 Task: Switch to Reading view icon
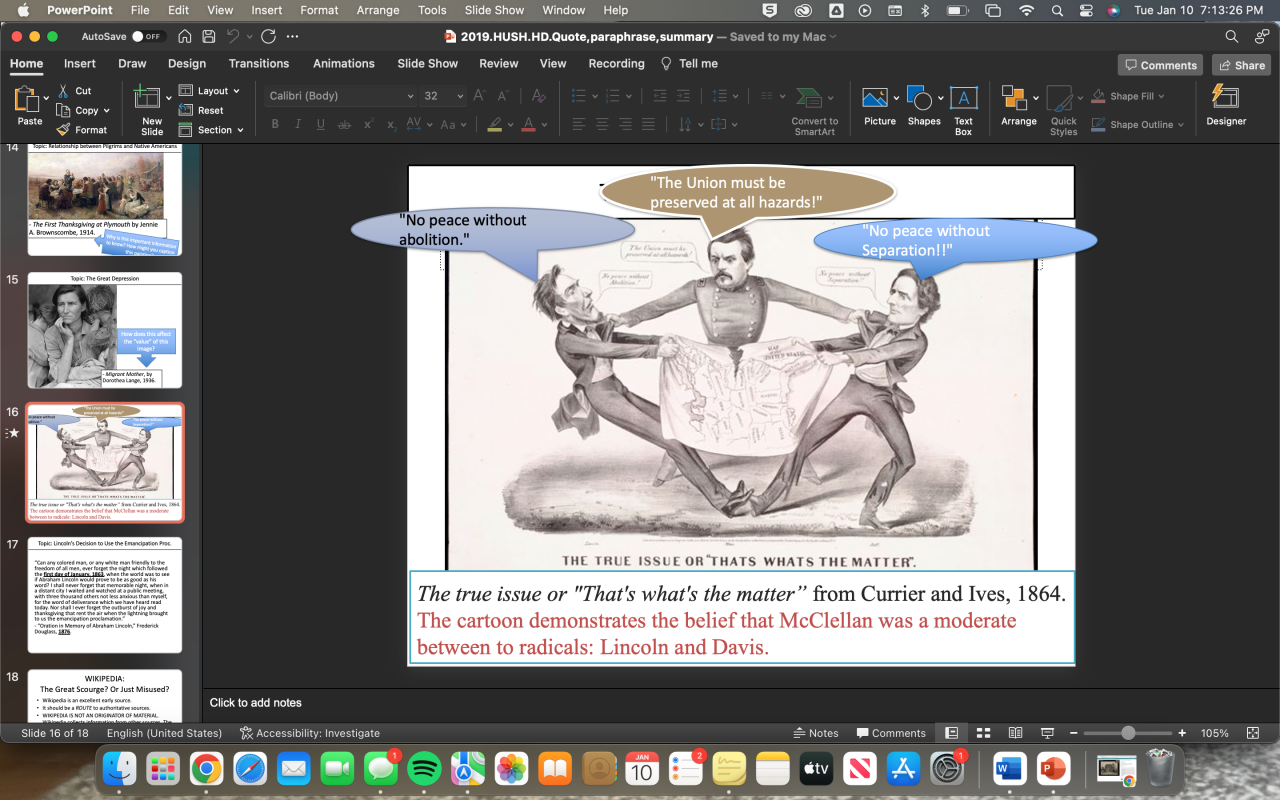[x=1015, y=733]
